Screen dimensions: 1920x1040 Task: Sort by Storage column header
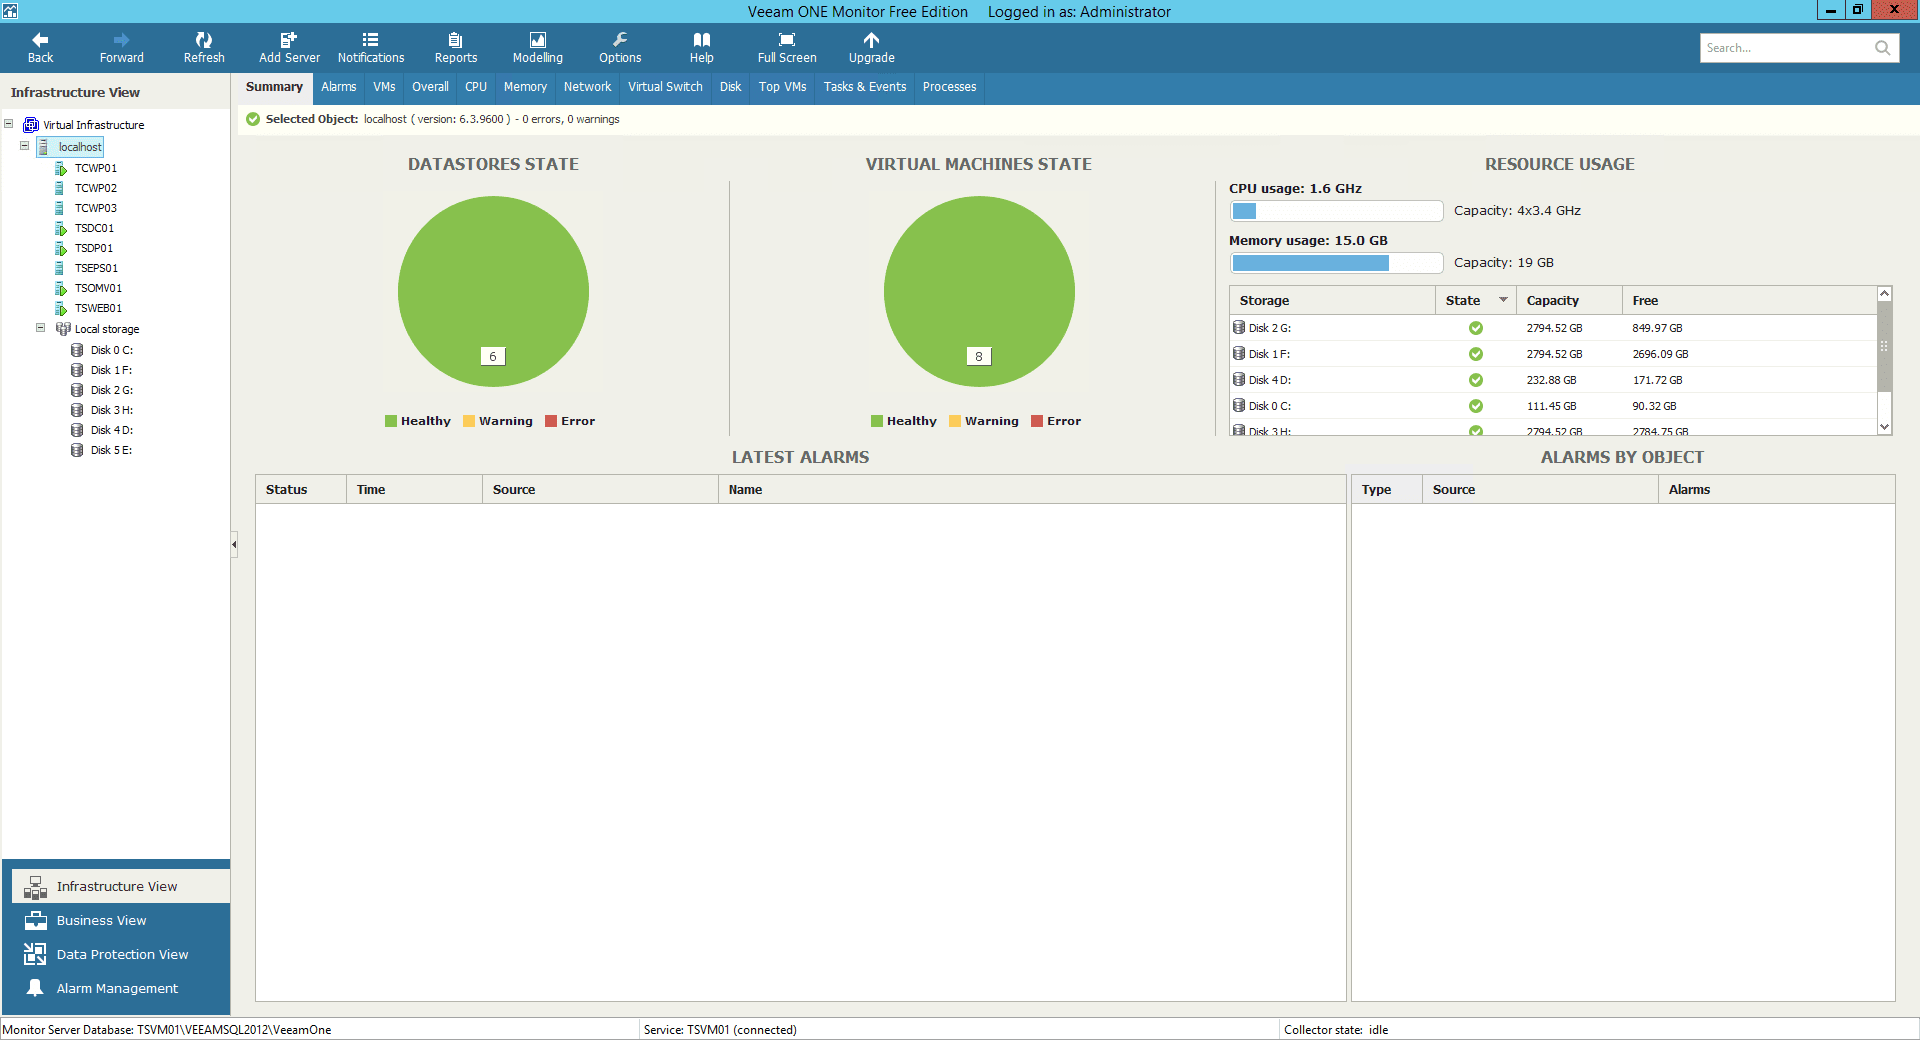[1332, 300]
